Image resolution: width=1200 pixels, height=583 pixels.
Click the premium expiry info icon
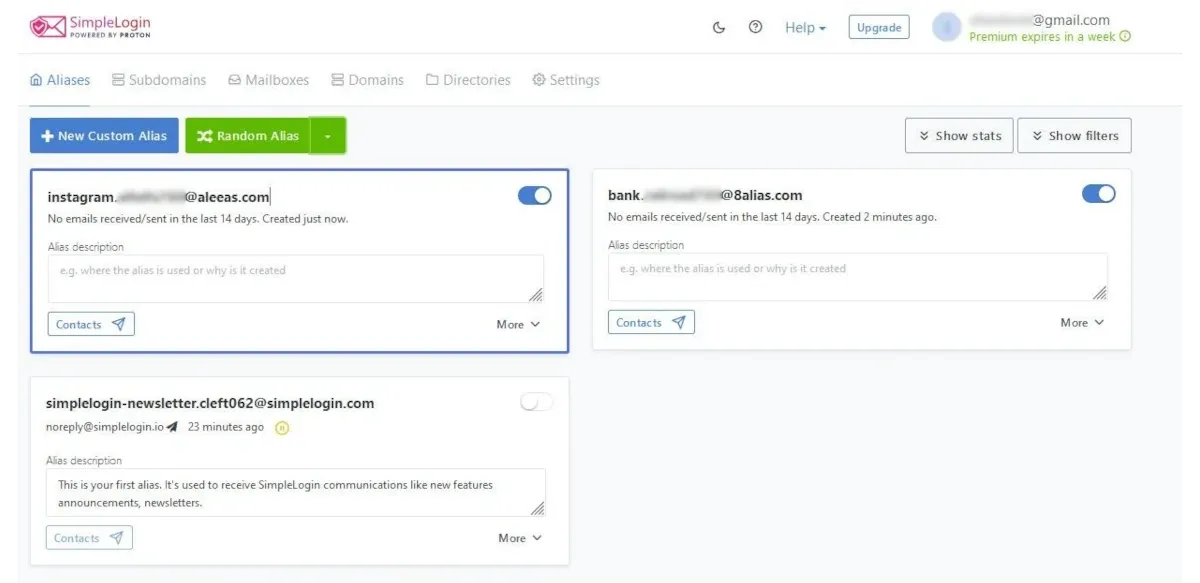(1125, 37)
